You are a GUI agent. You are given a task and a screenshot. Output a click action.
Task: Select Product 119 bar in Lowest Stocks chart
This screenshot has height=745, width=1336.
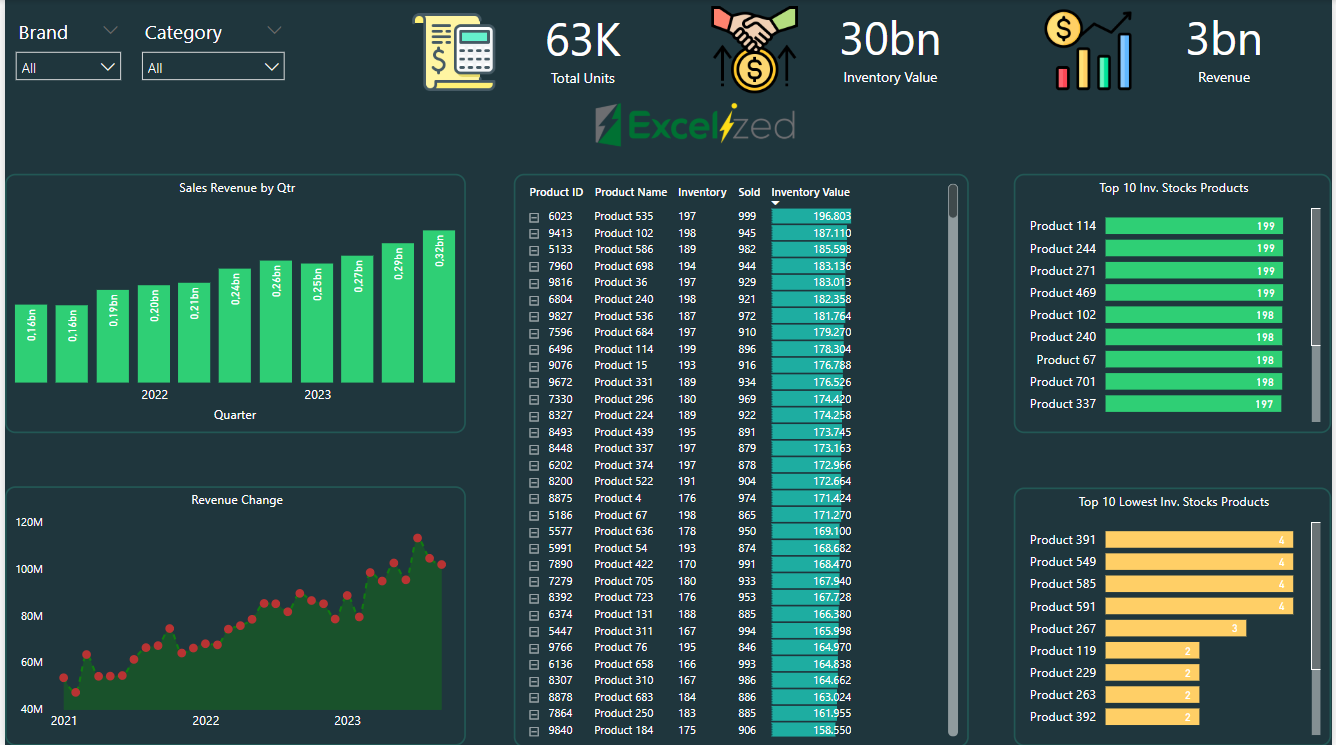click(x=1152, y=650)
